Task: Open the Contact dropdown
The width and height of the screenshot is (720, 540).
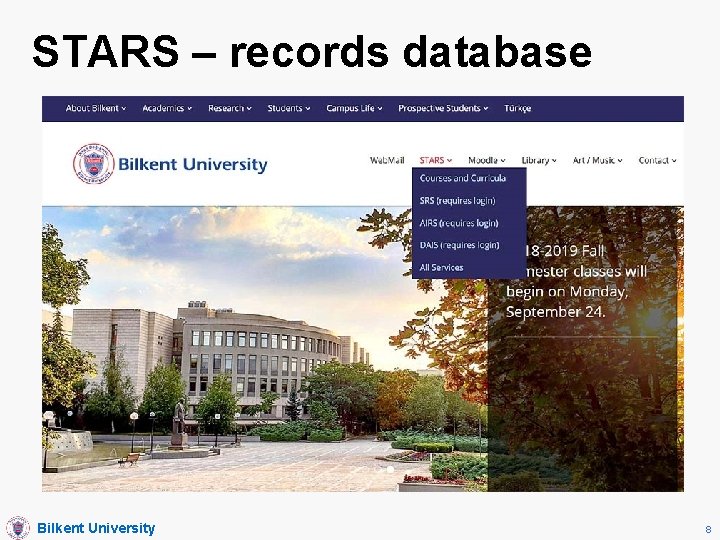Action: click(657, 160)
